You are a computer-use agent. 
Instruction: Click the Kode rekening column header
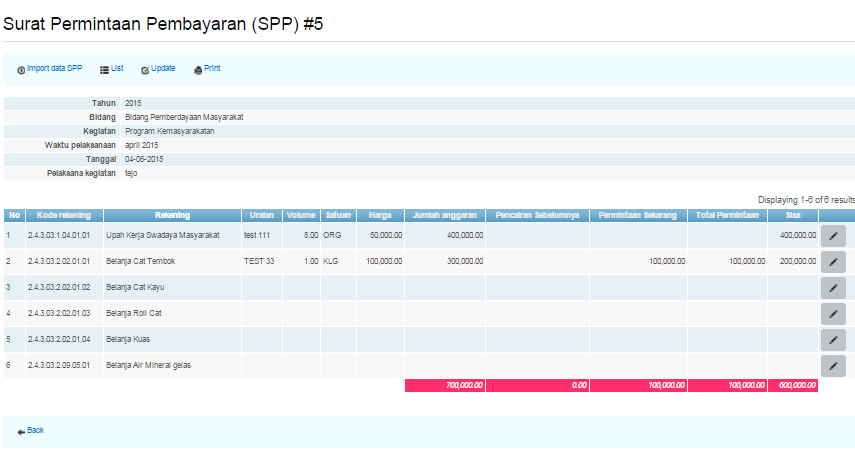point(62,215)
